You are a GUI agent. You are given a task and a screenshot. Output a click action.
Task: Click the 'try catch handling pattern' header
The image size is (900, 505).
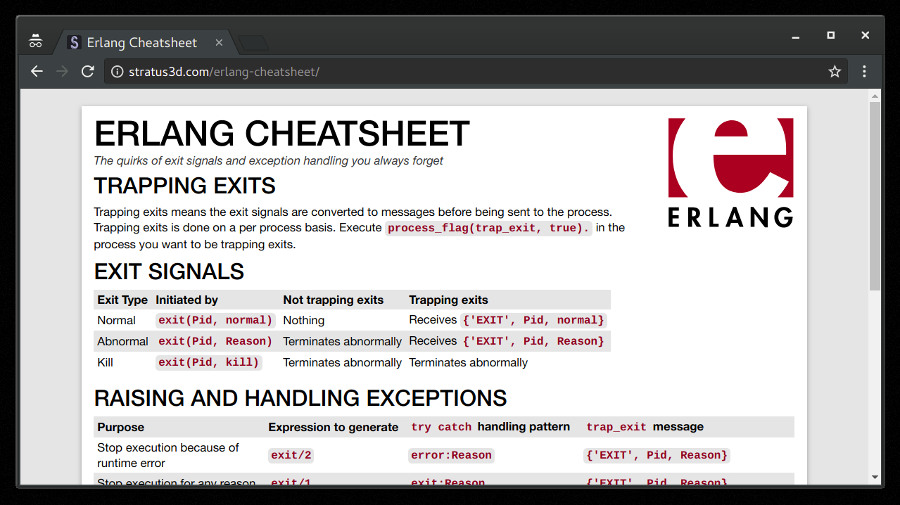click(x=490, y=427)
